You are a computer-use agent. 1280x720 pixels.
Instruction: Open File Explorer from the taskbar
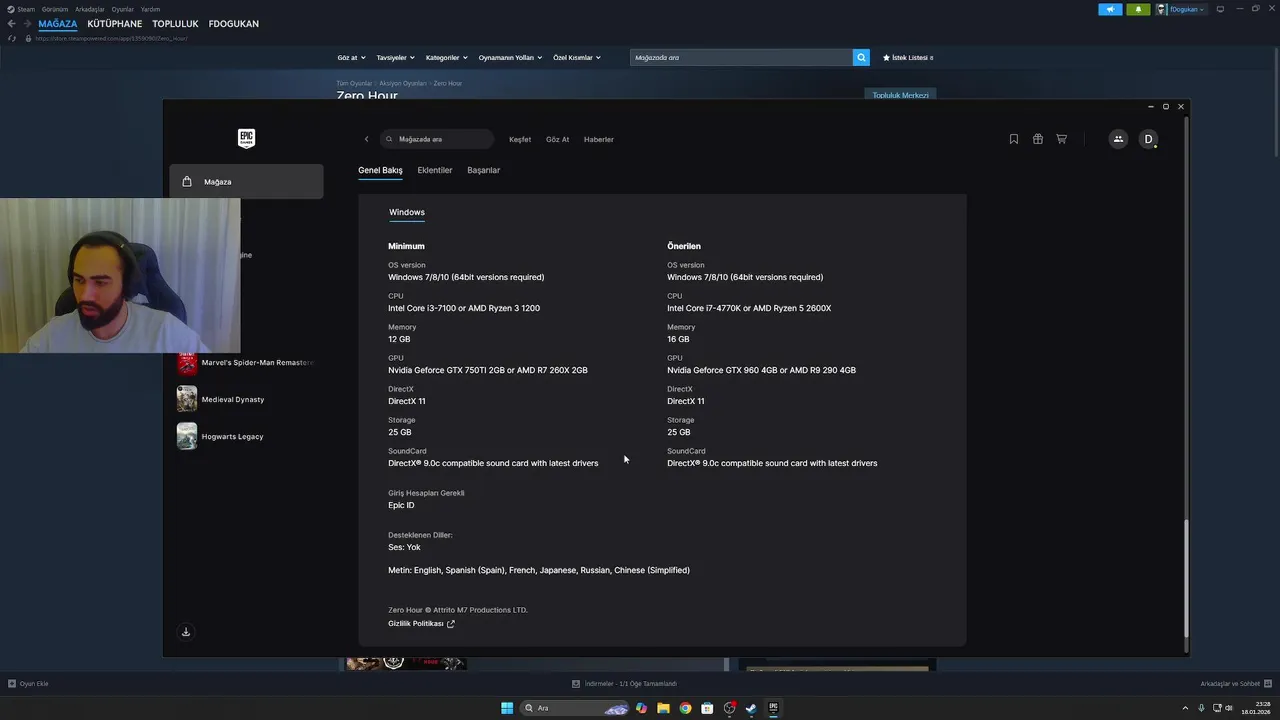tap(663, 708)
